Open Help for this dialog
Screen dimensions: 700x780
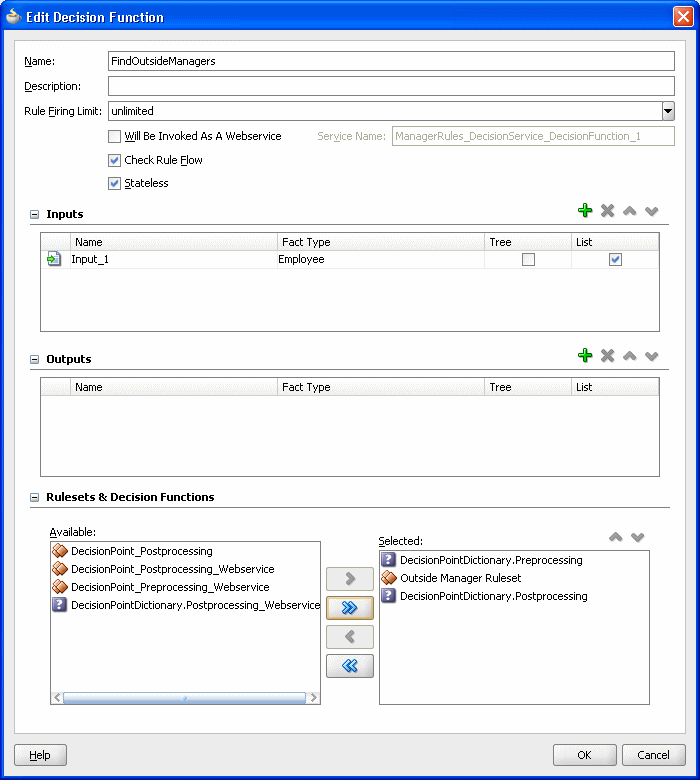(40, 755)
